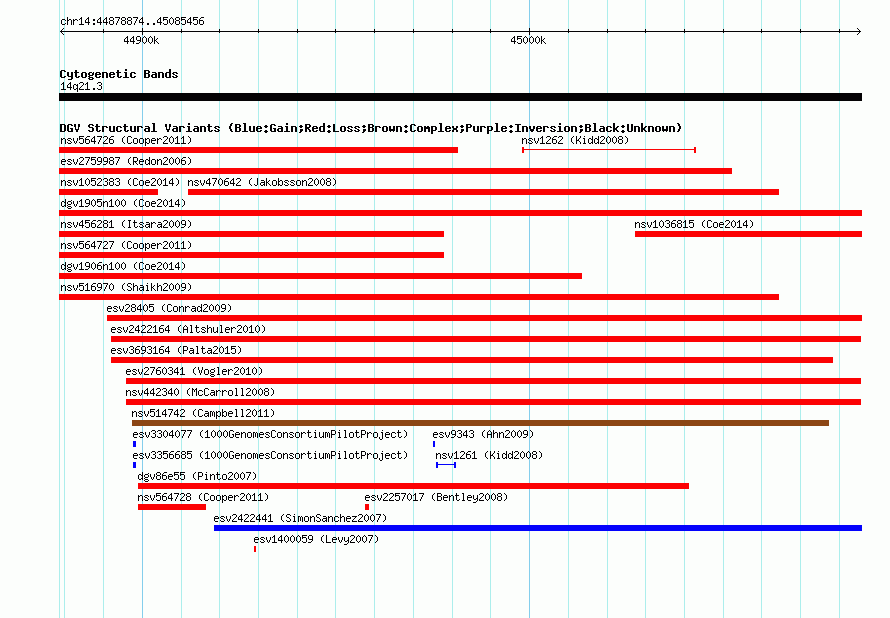Click the nsv456281 (Itsara2009) label
The image size is (890, 618).
coord(126,224)
